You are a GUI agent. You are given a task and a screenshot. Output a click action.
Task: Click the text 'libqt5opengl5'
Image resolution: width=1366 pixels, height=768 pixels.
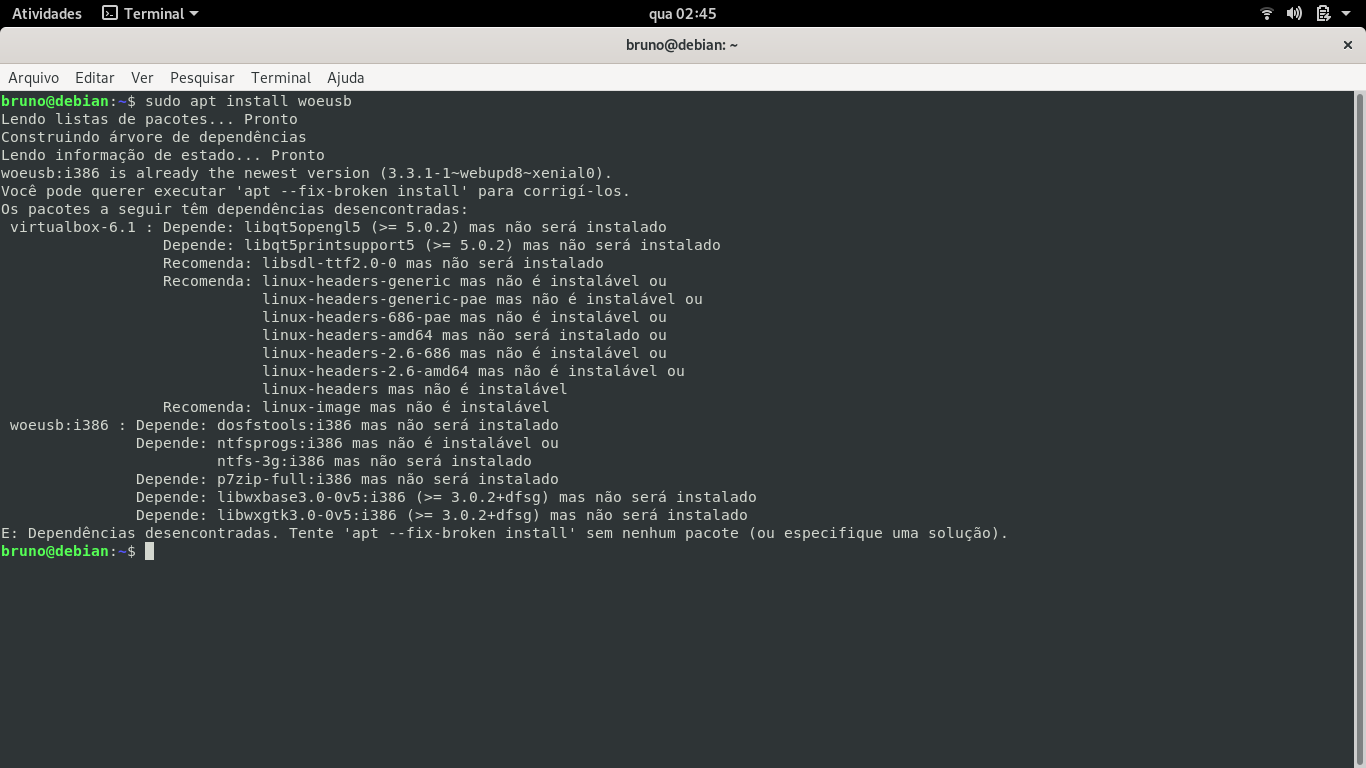click(302, 227)
